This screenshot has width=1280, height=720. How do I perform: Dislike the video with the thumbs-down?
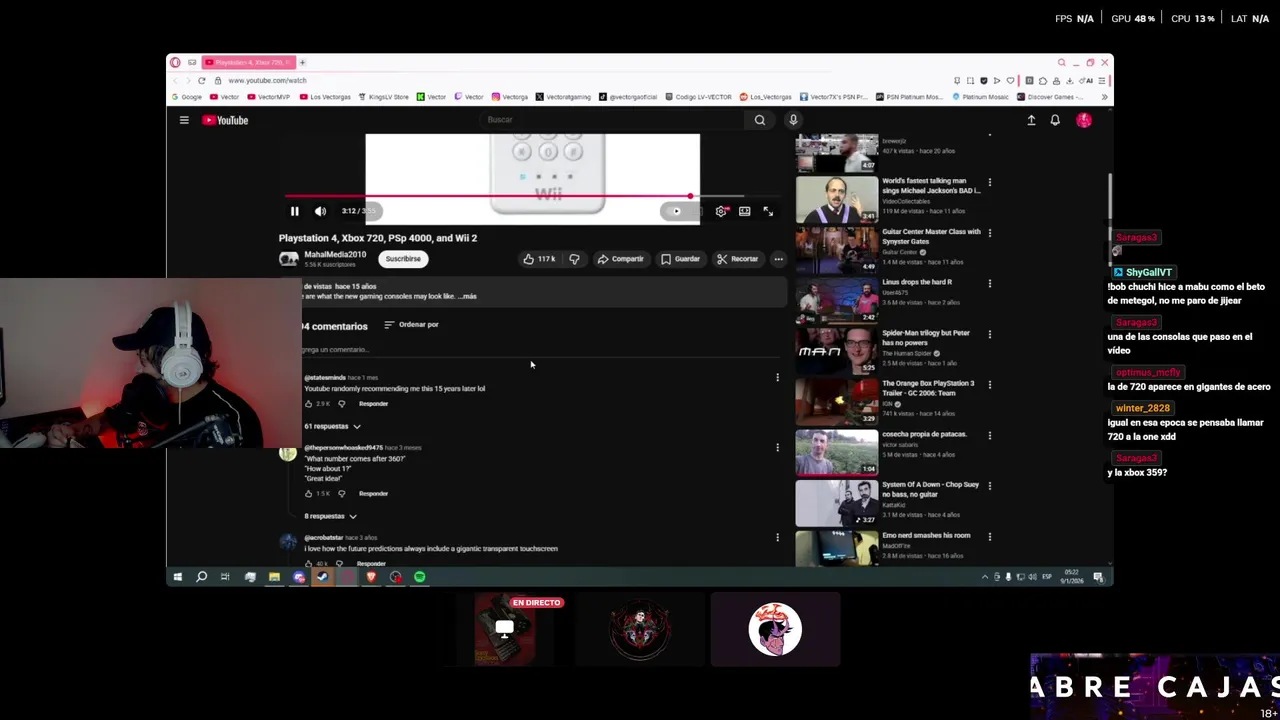click(x=574, y=259)
